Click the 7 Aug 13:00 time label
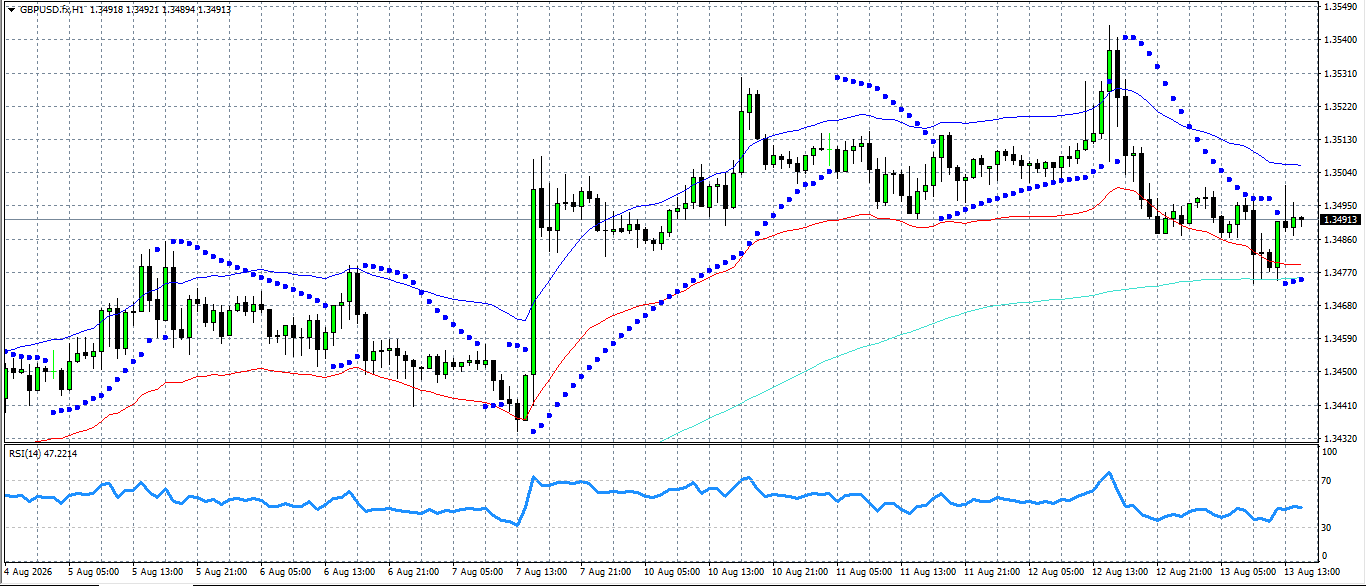Screen dimensions: 1366x586 [x=541, y=572]
